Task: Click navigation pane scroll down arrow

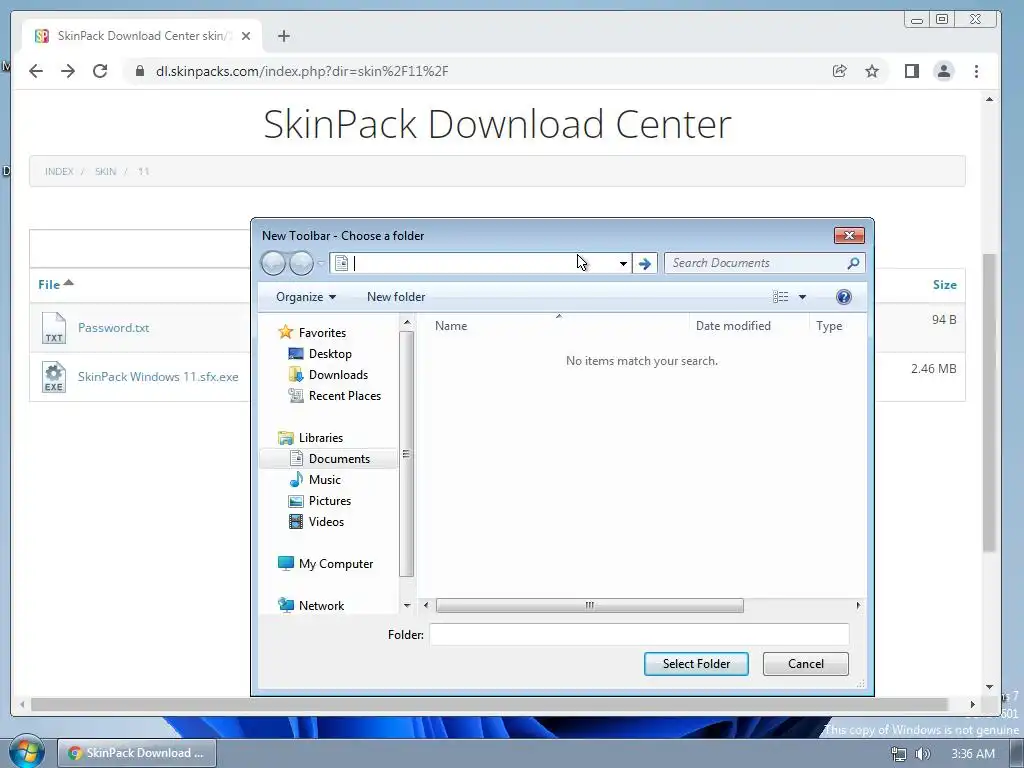Action: pos(407,606)
